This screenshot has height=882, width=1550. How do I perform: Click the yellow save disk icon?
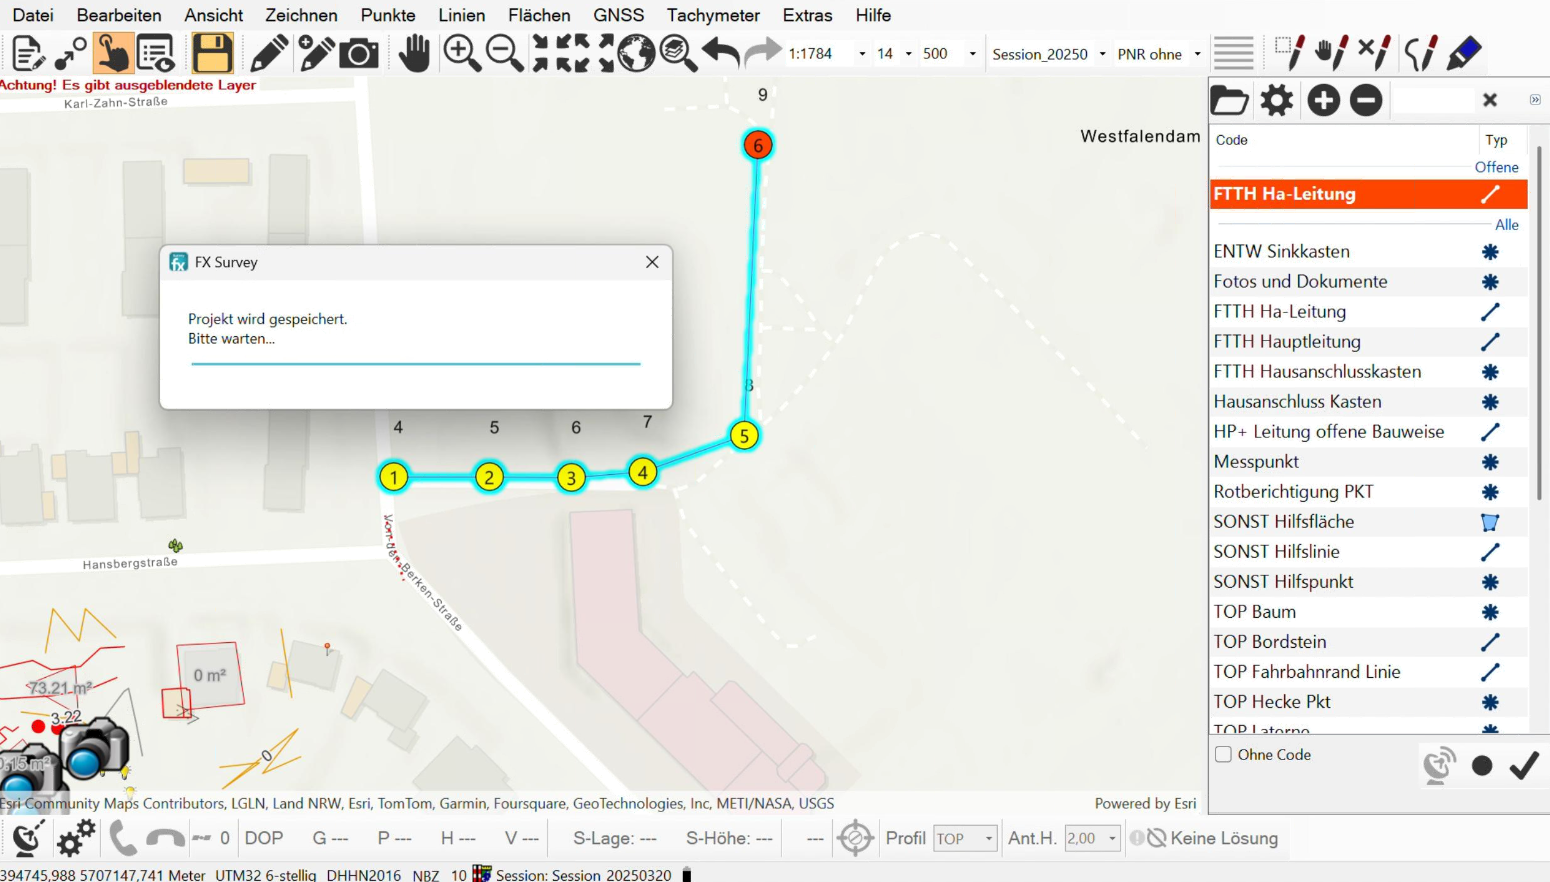(x=212, y=53)
